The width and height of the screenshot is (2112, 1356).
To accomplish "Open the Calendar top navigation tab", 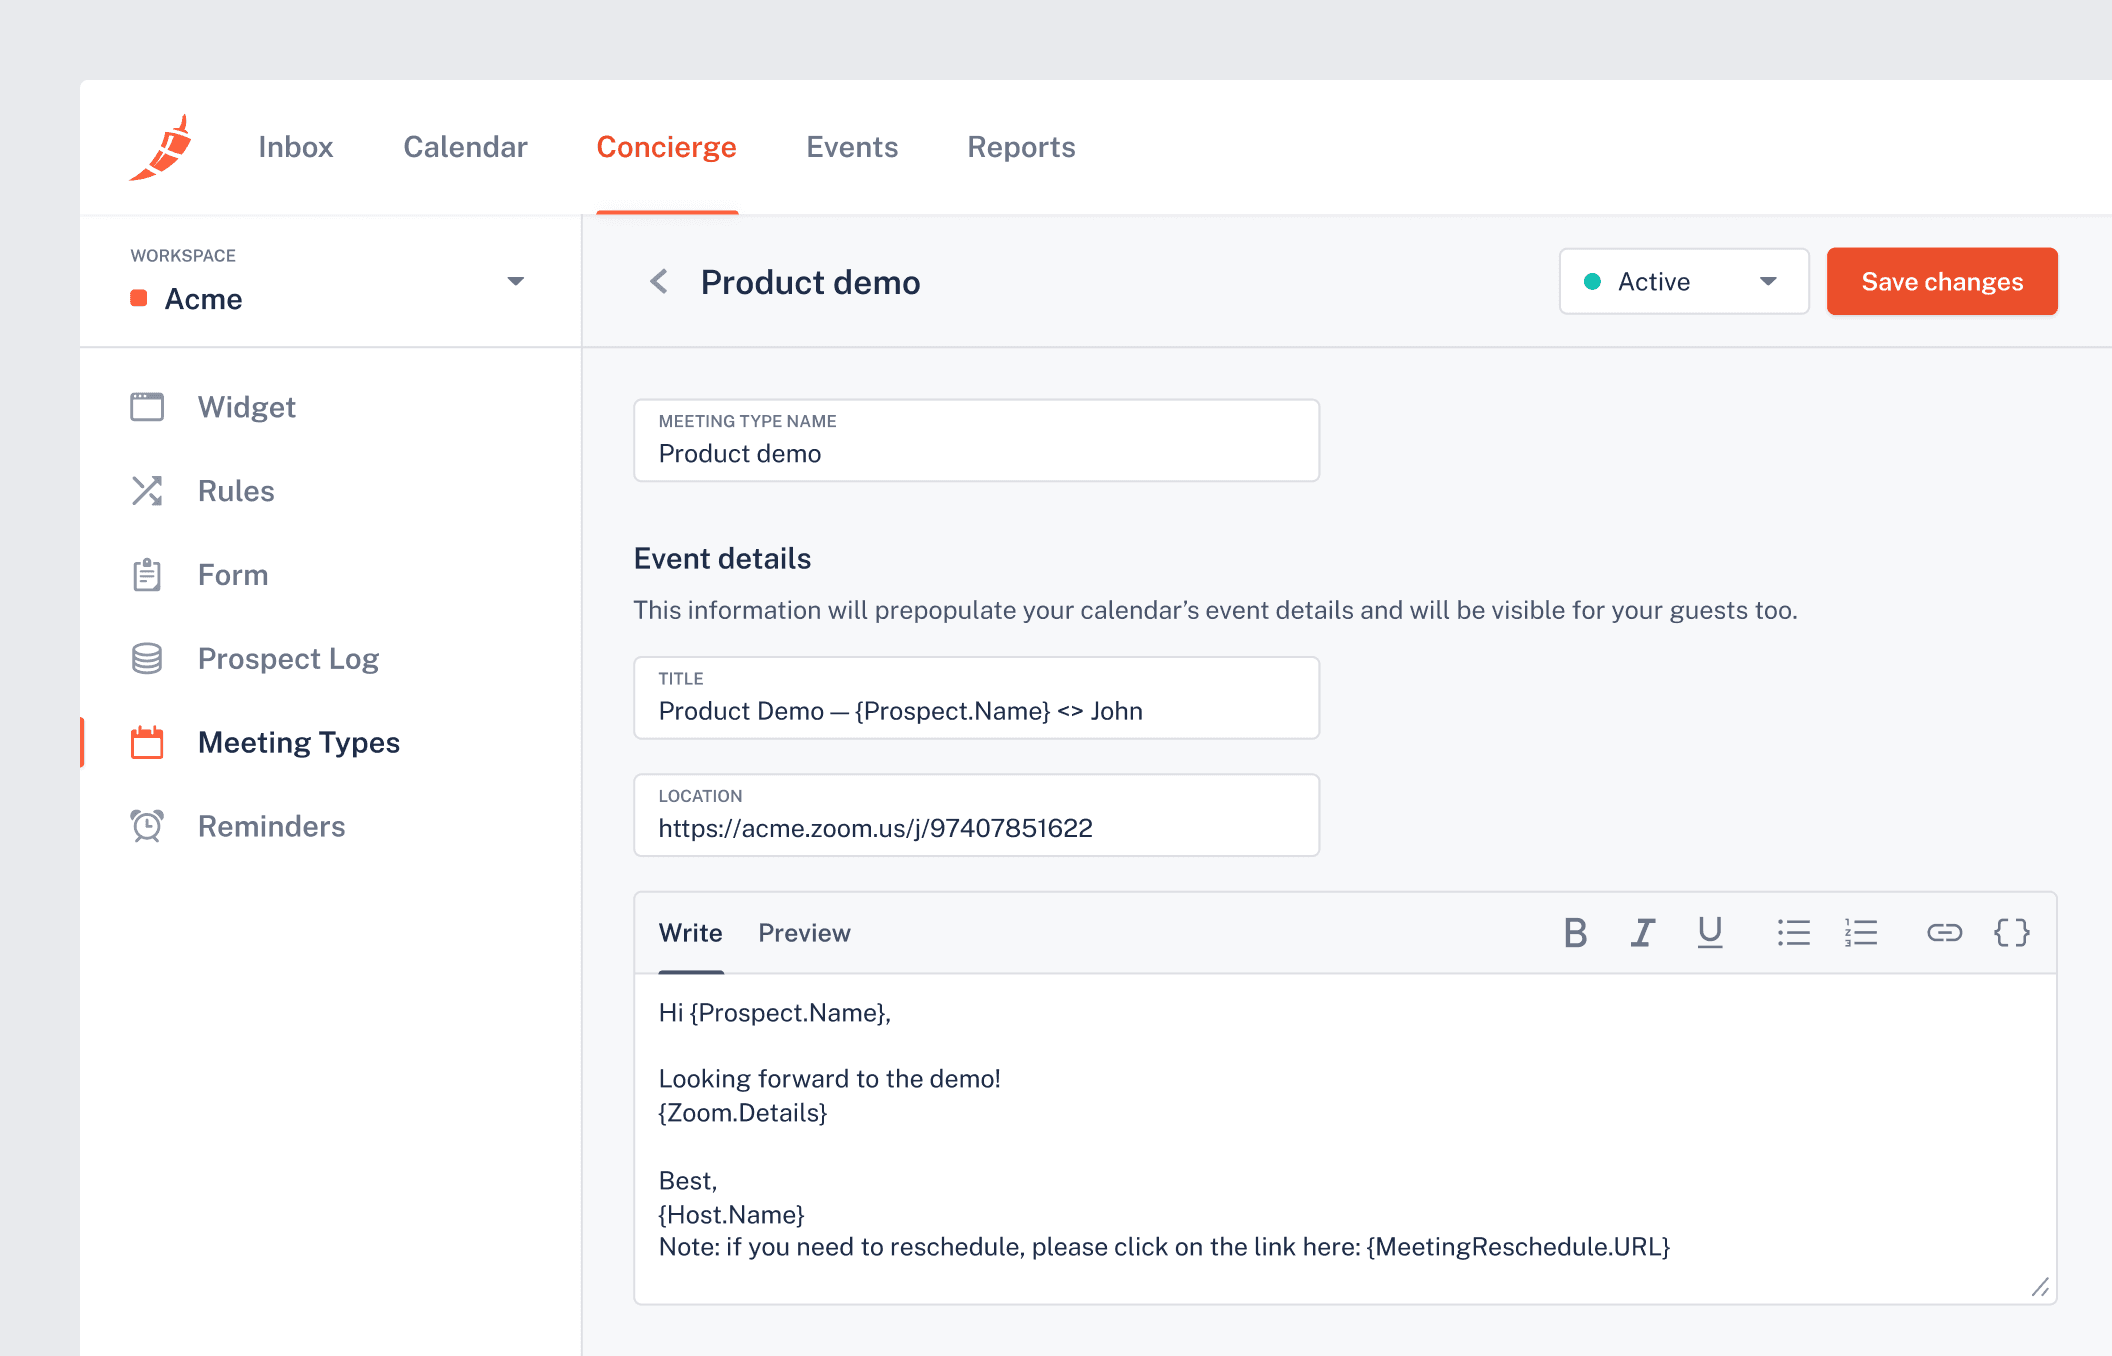I will pos(465,147).
